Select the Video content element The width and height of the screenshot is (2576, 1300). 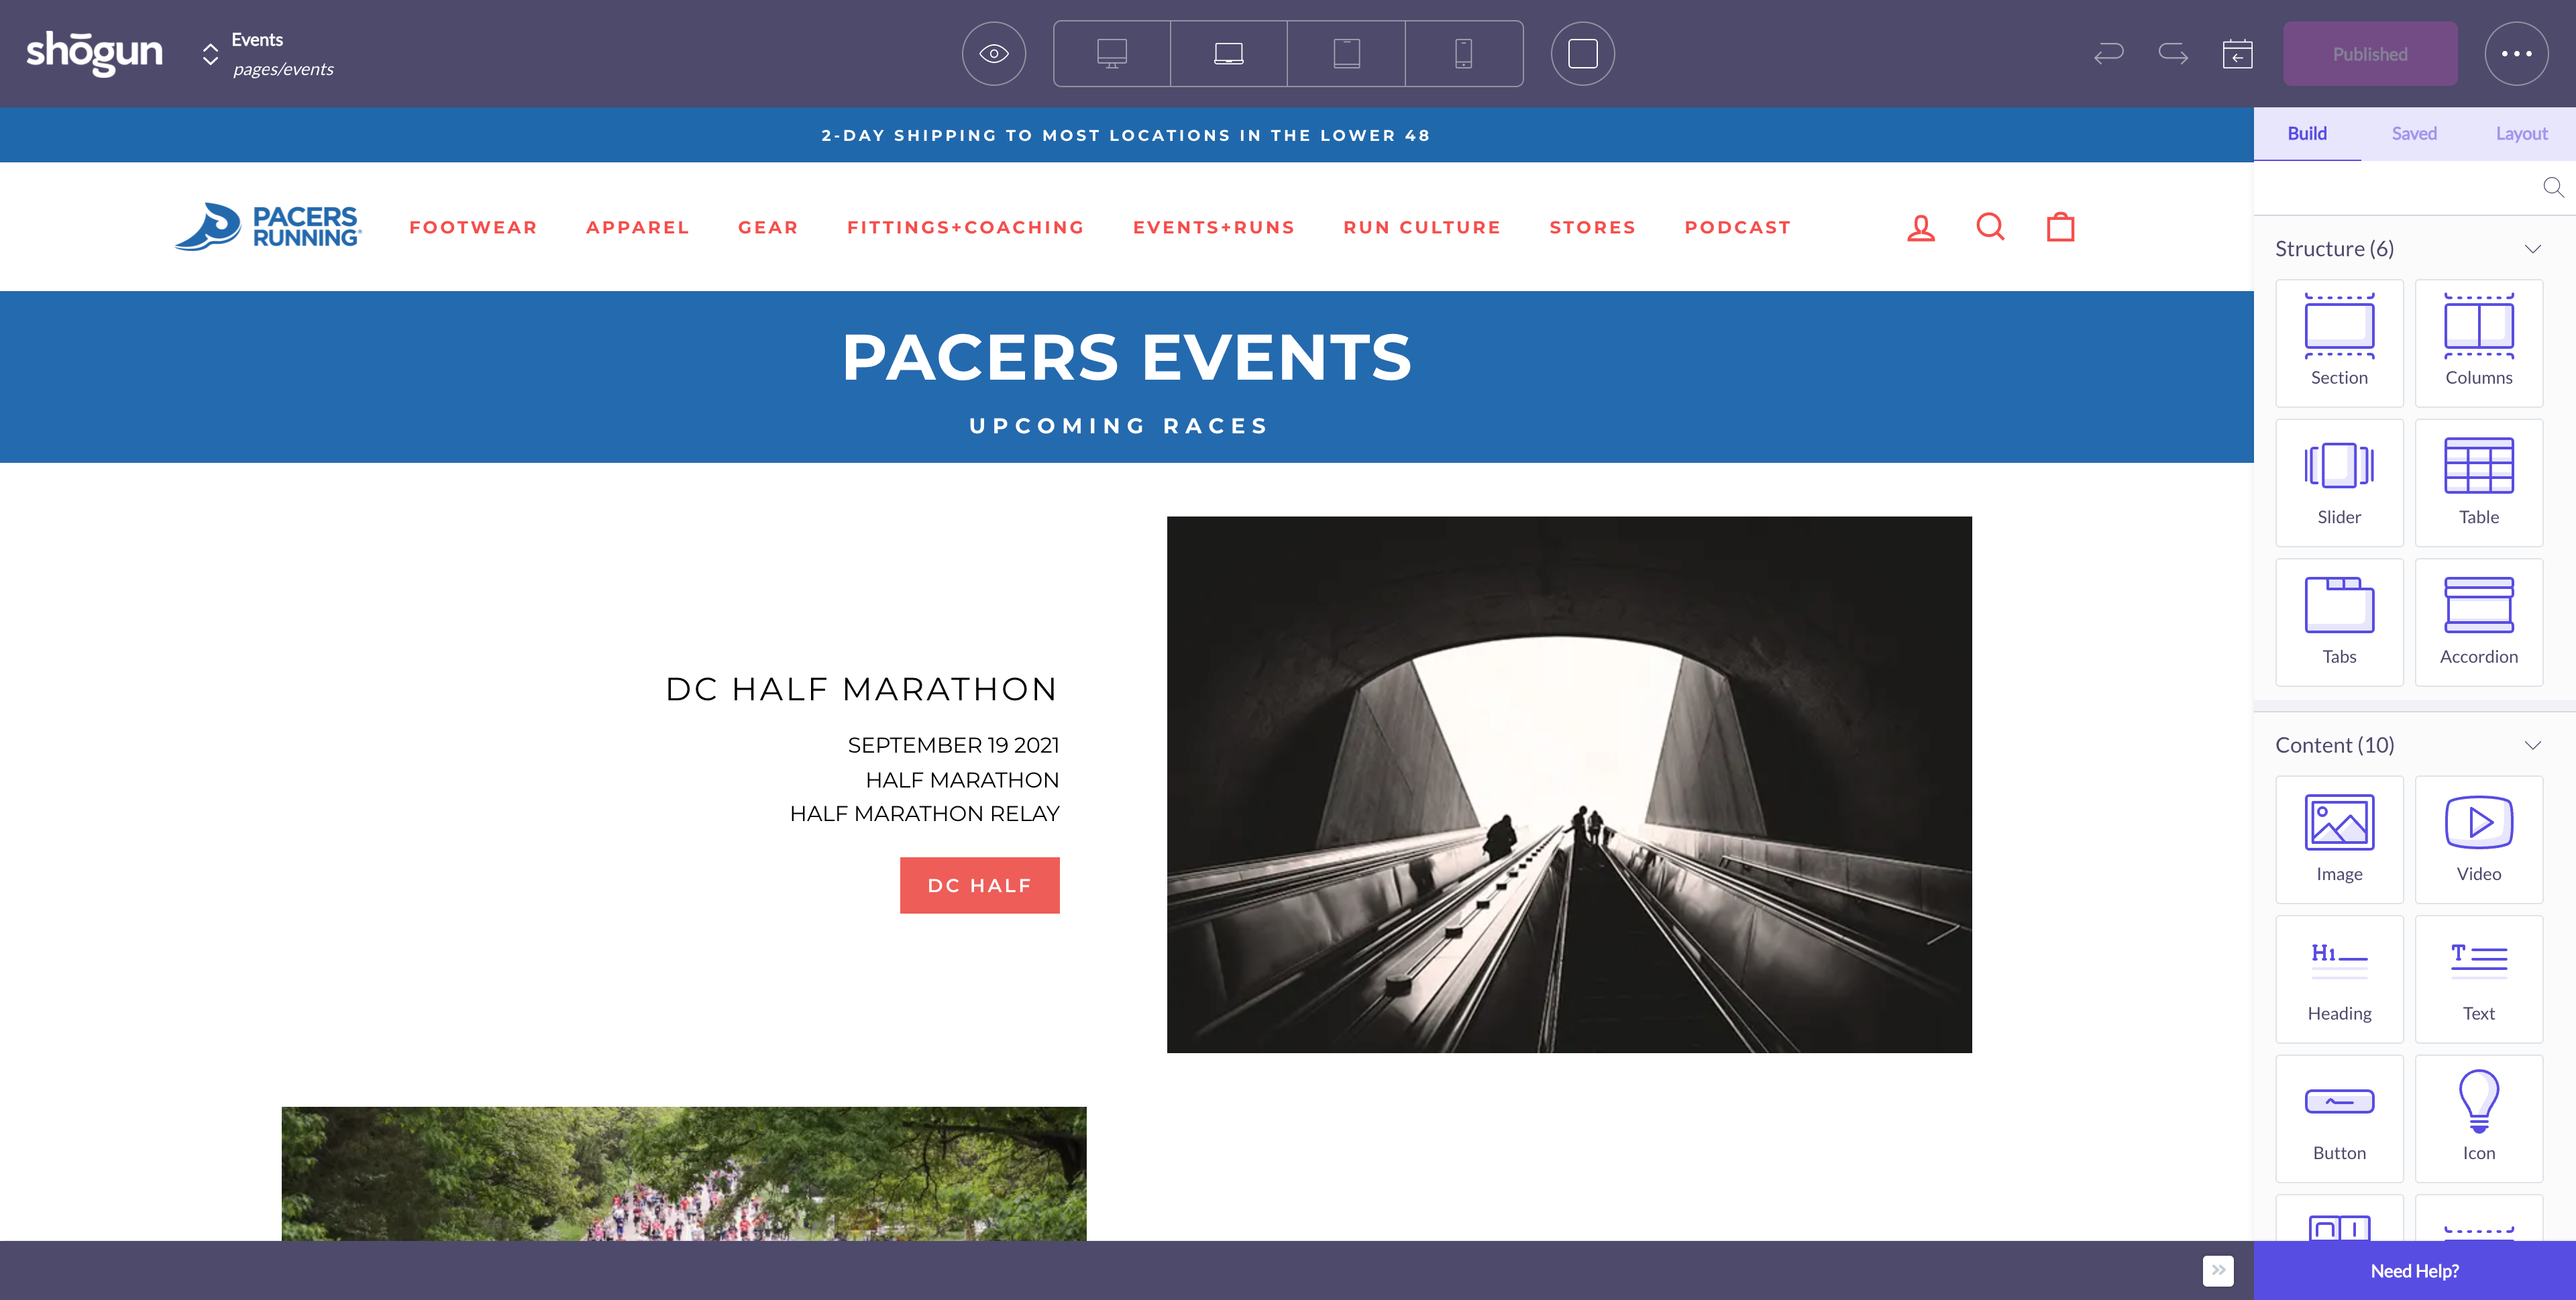(2479, 840)
